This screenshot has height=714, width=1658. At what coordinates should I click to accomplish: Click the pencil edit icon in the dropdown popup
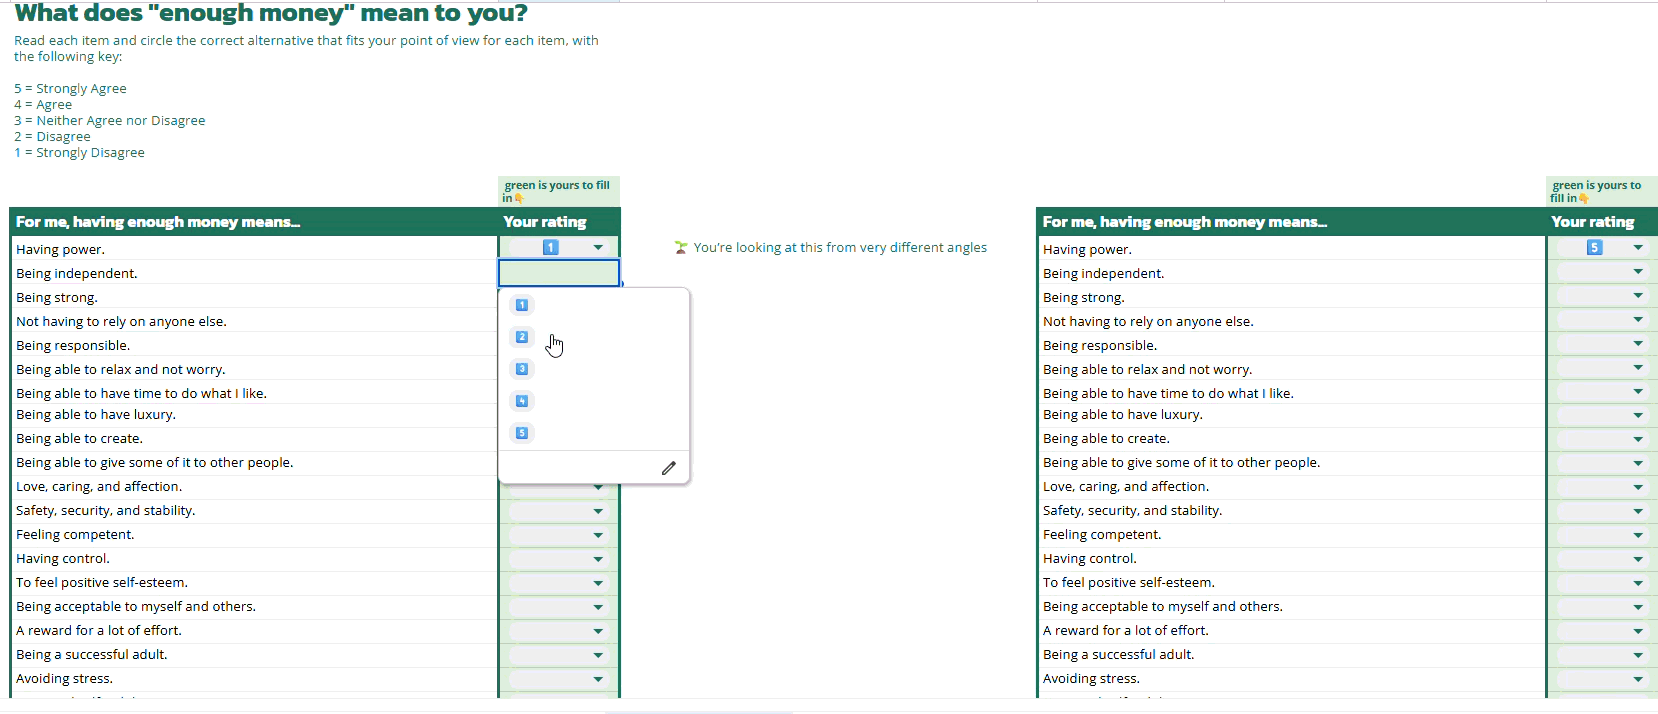point(668,468)
